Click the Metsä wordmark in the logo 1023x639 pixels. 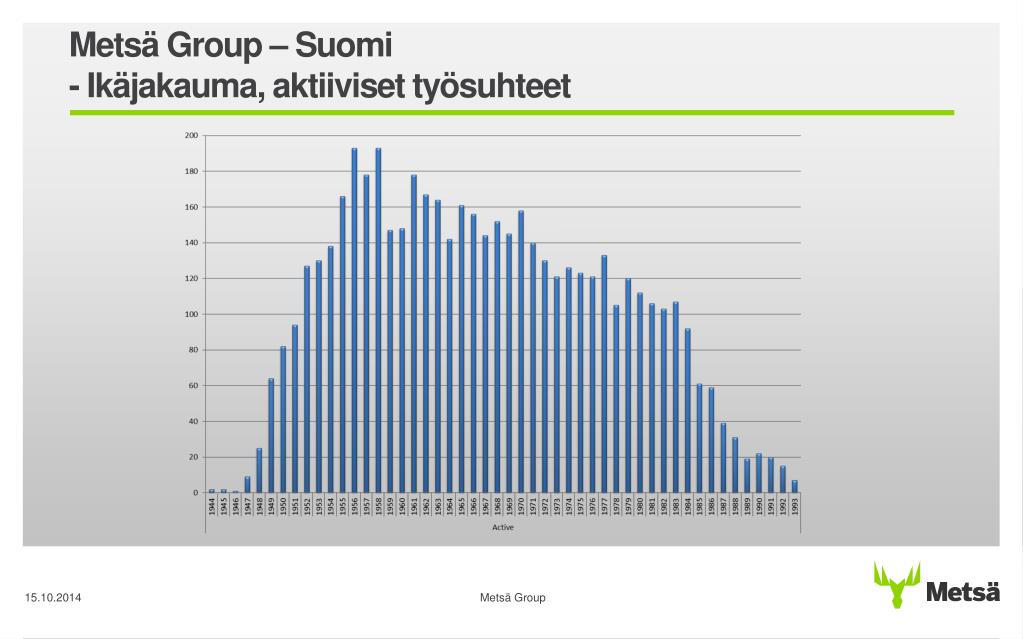pyautogui.click(x=962, y=592)
